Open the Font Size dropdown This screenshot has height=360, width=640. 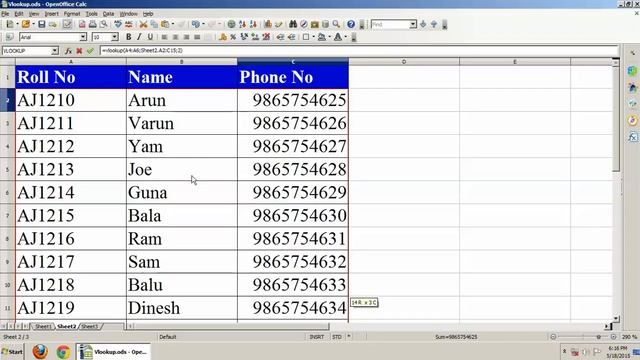tap(115, 37)
